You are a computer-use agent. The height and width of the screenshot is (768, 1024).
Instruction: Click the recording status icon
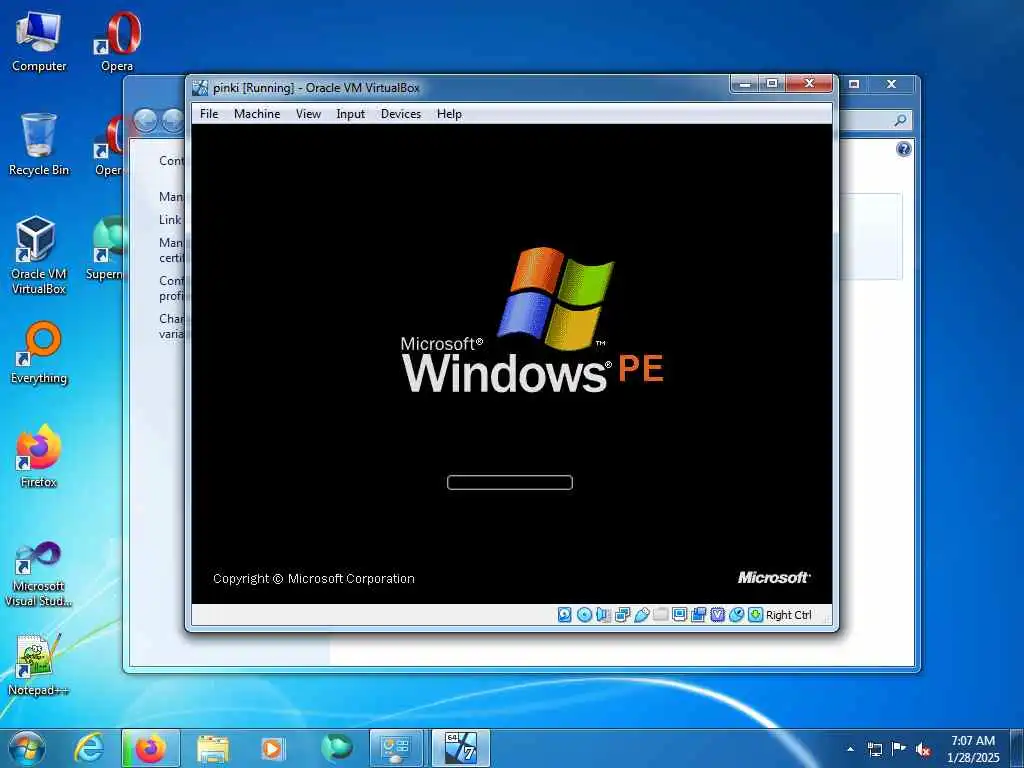pos(698,615)
